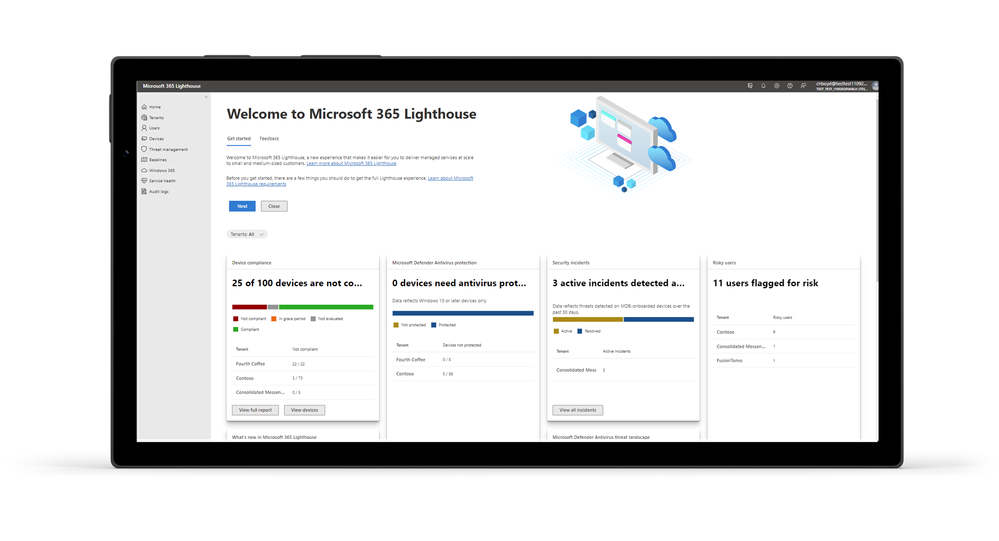The height and width of the screenshot is (541, 999).
Task: Open Threat management from sidebar
Action: point(165,149)
